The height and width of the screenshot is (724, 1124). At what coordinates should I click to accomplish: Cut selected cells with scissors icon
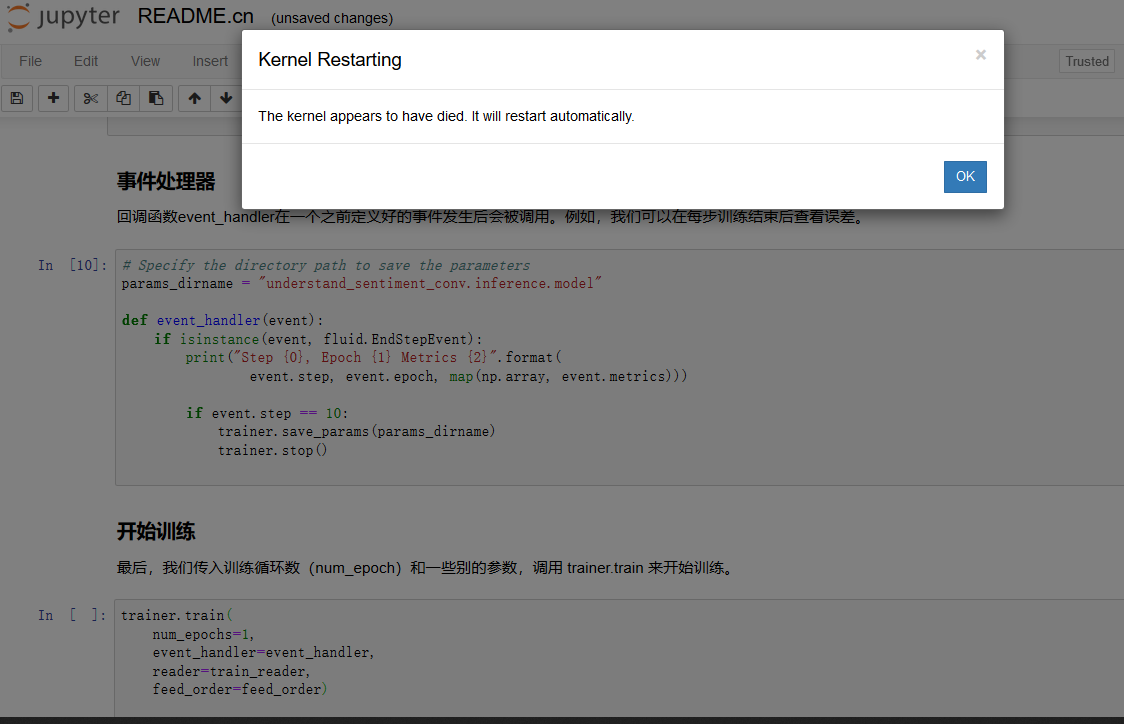[x=90, y=98]
